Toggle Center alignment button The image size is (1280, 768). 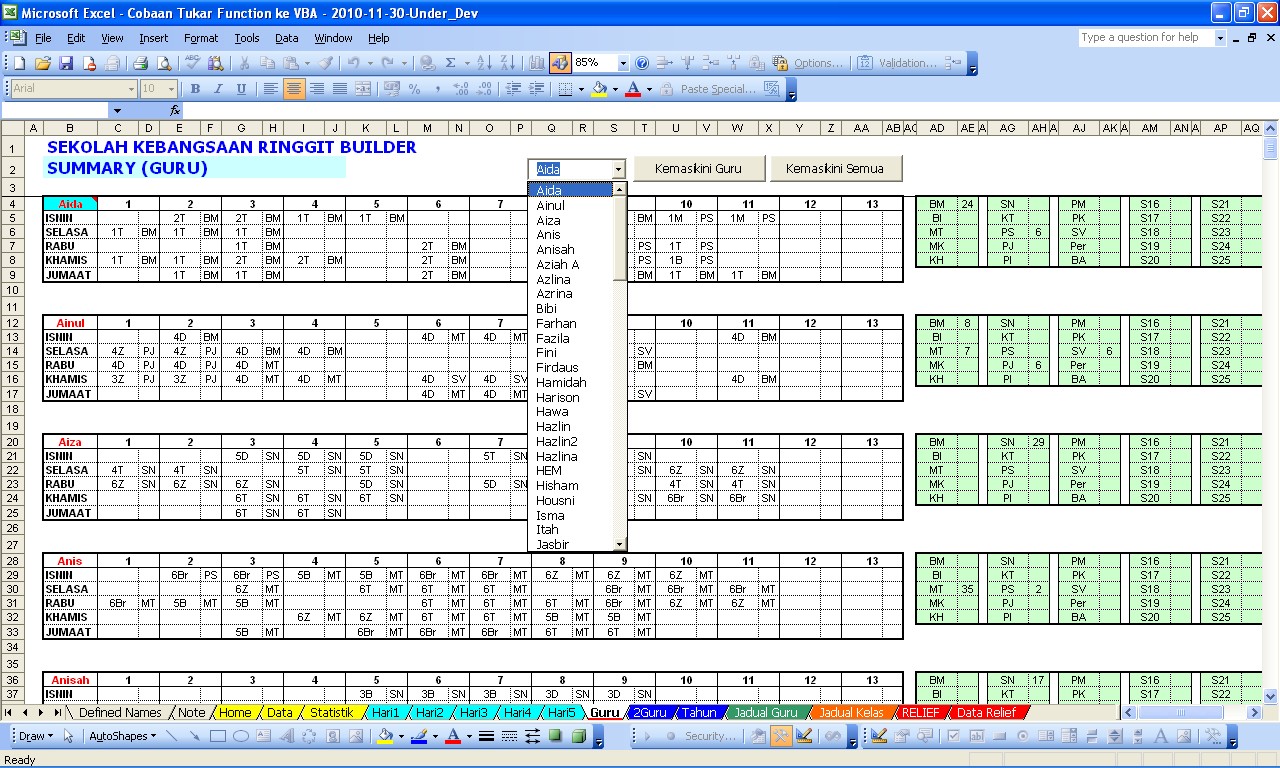tap(293, 89)
